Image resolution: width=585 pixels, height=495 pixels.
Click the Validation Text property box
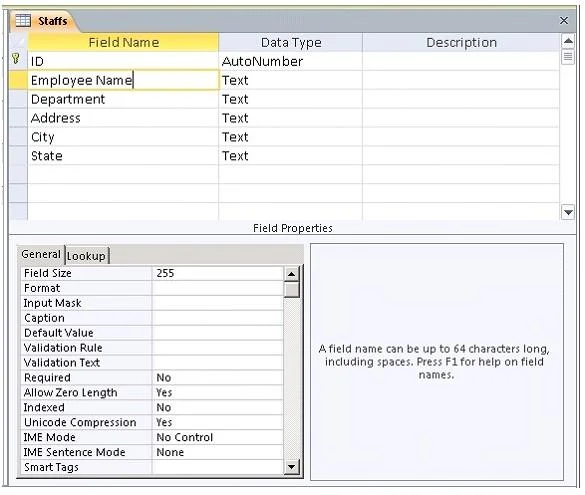218,363
